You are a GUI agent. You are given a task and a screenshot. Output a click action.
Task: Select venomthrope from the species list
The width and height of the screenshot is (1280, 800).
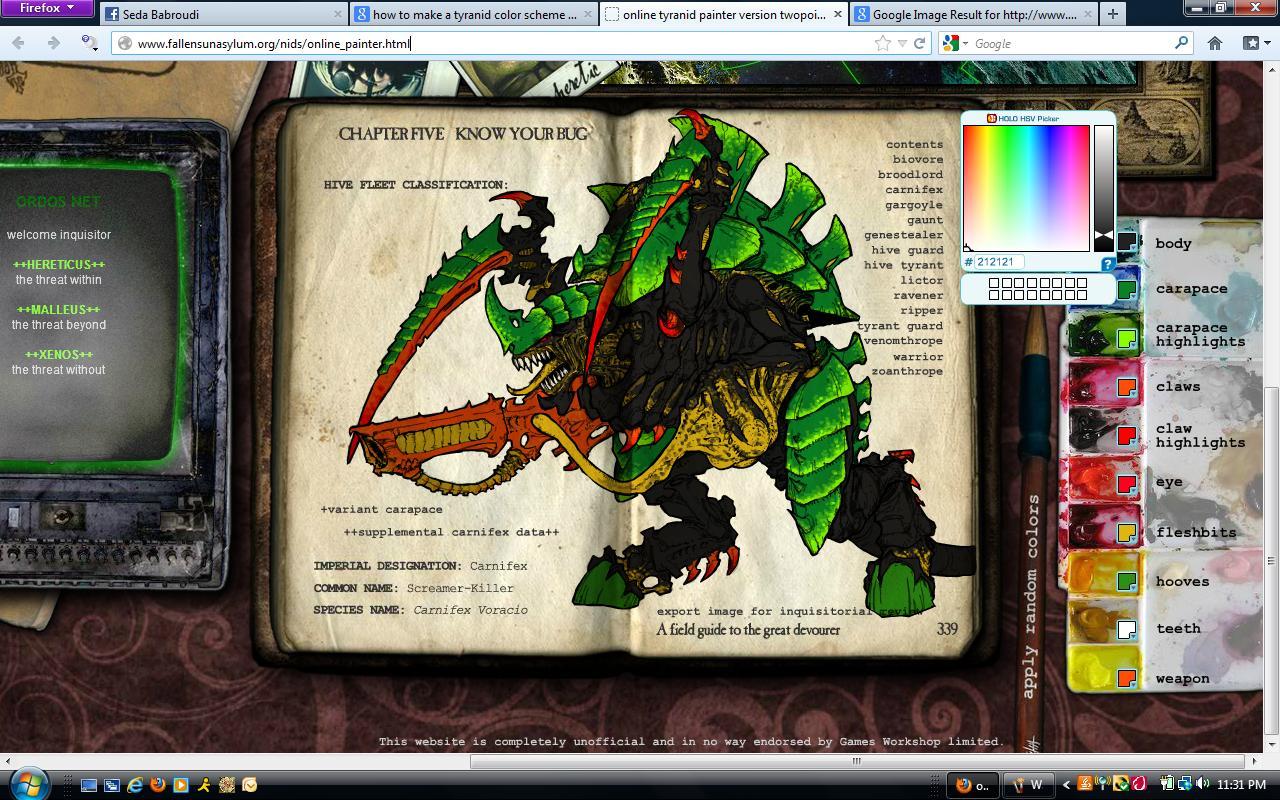pyautogui.click(x=903, y=341)
